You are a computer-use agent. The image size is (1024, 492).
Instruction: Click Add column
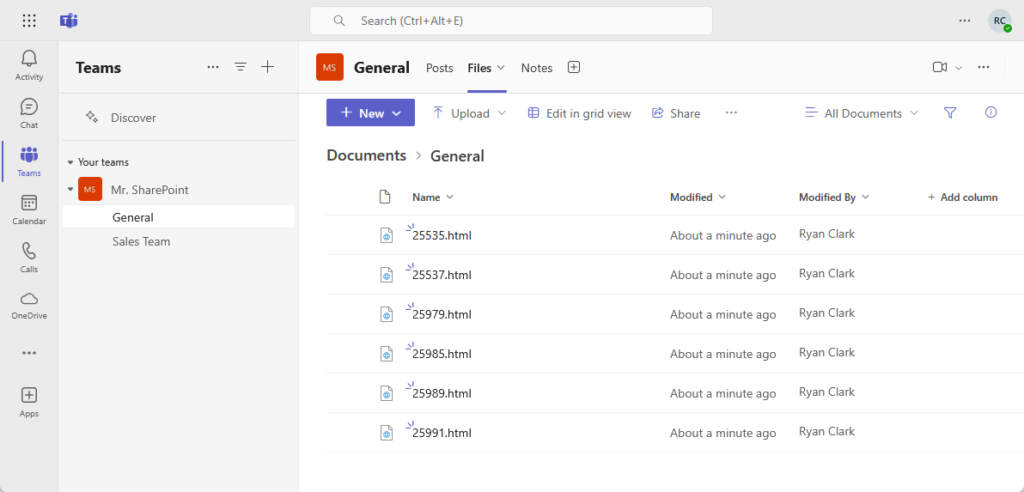(963, 197)
